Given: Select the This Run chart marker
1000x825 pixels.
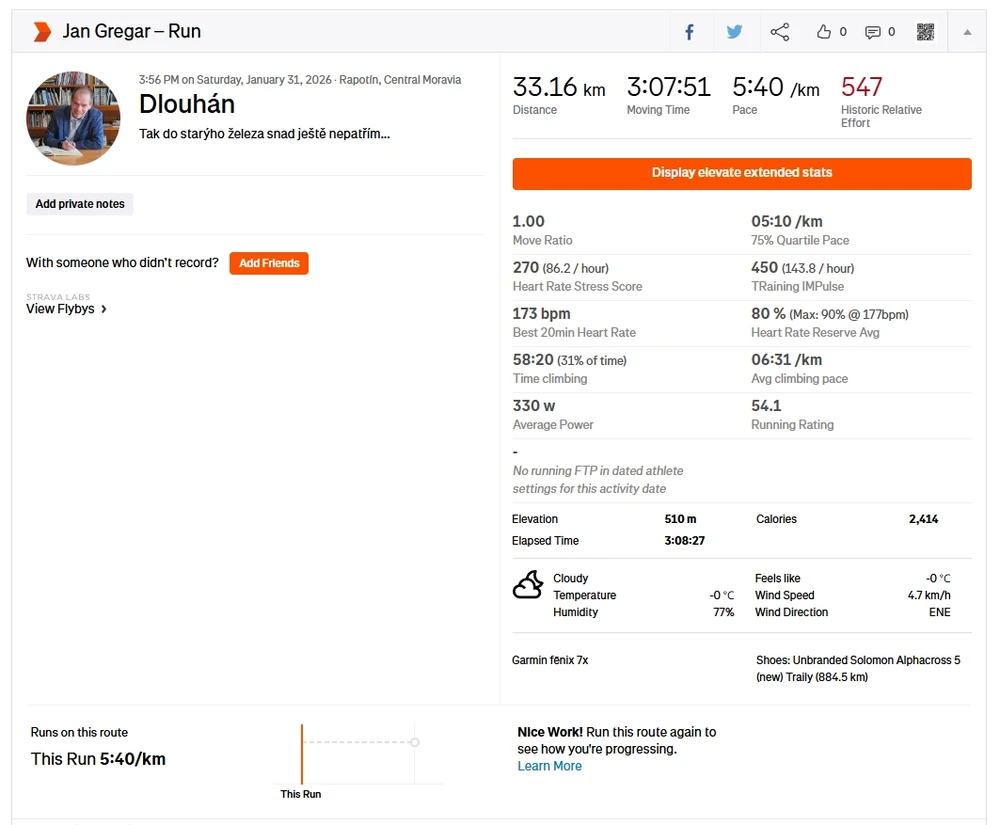Looking at the screenshot, I should click(301, 755).
